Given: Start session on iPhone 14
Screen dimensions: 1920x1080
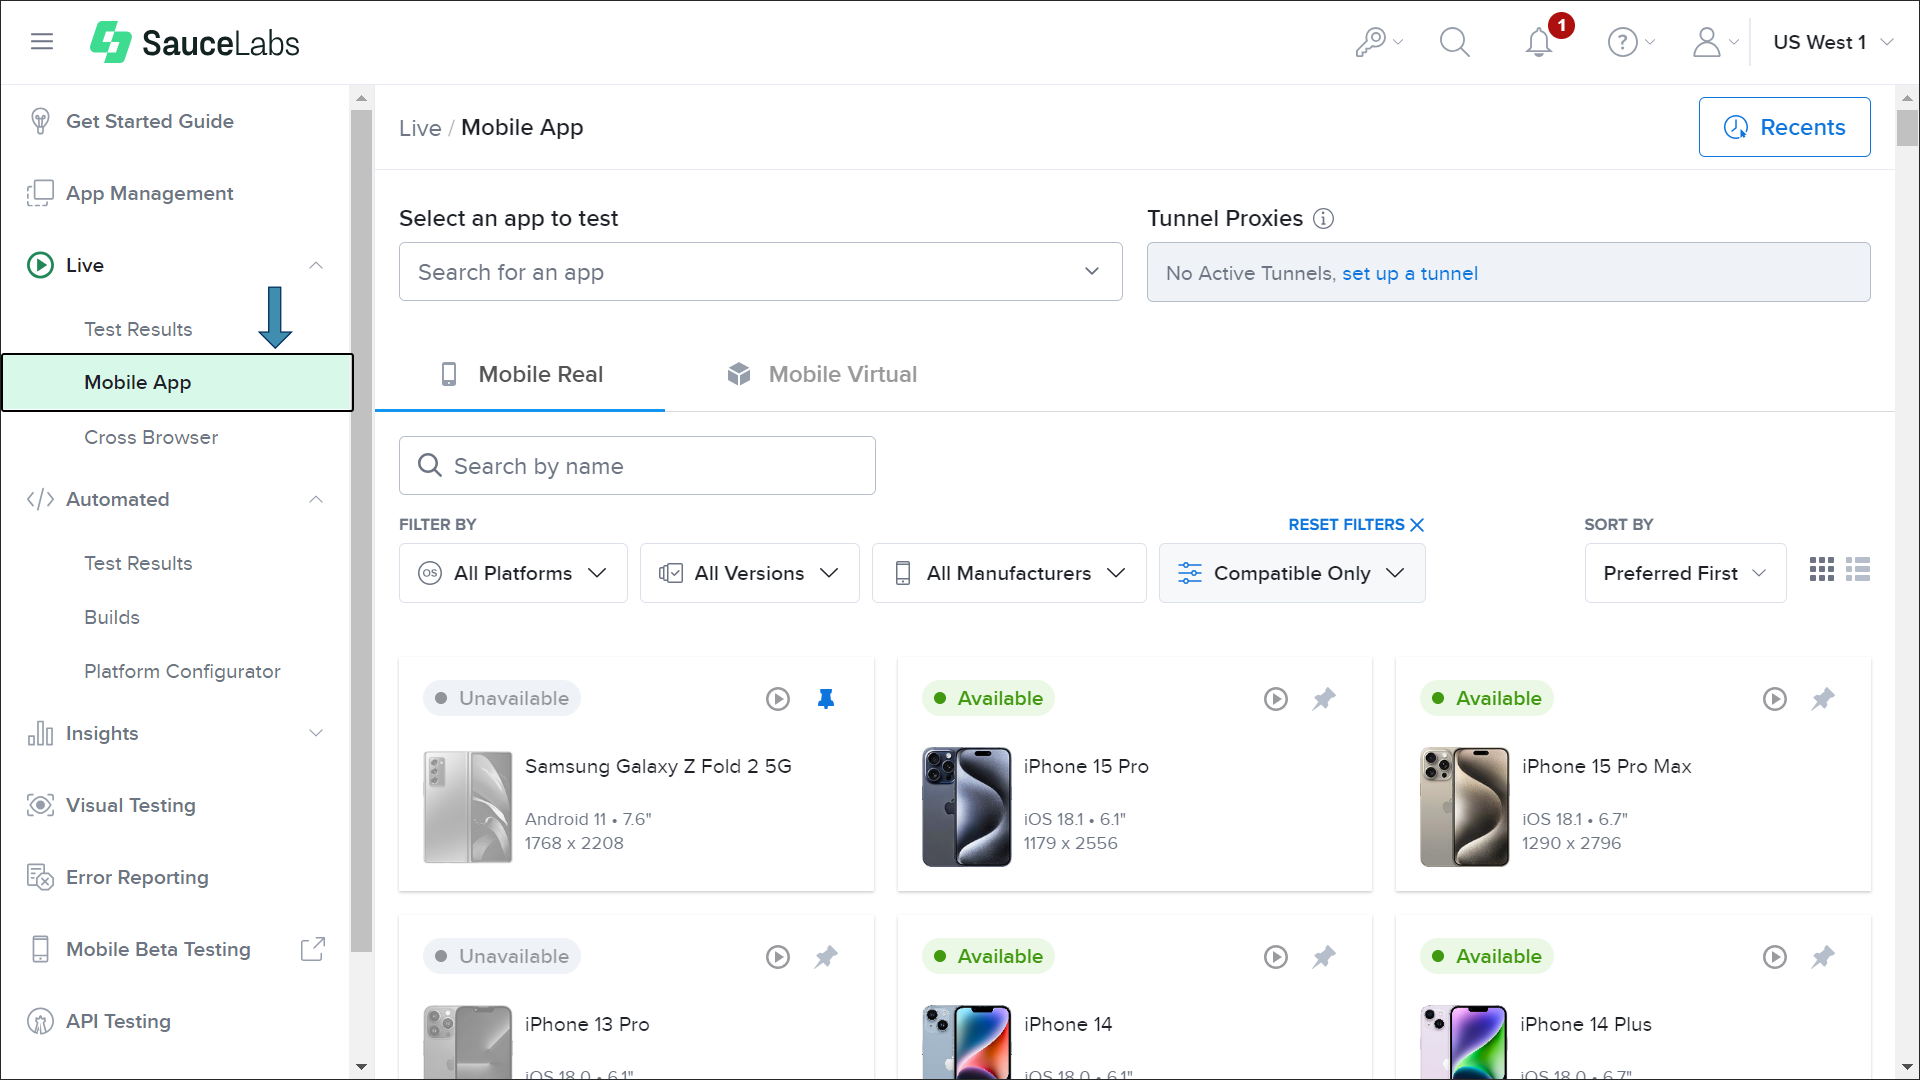Looking at the screenshot, I should [x=1276, y=957].
